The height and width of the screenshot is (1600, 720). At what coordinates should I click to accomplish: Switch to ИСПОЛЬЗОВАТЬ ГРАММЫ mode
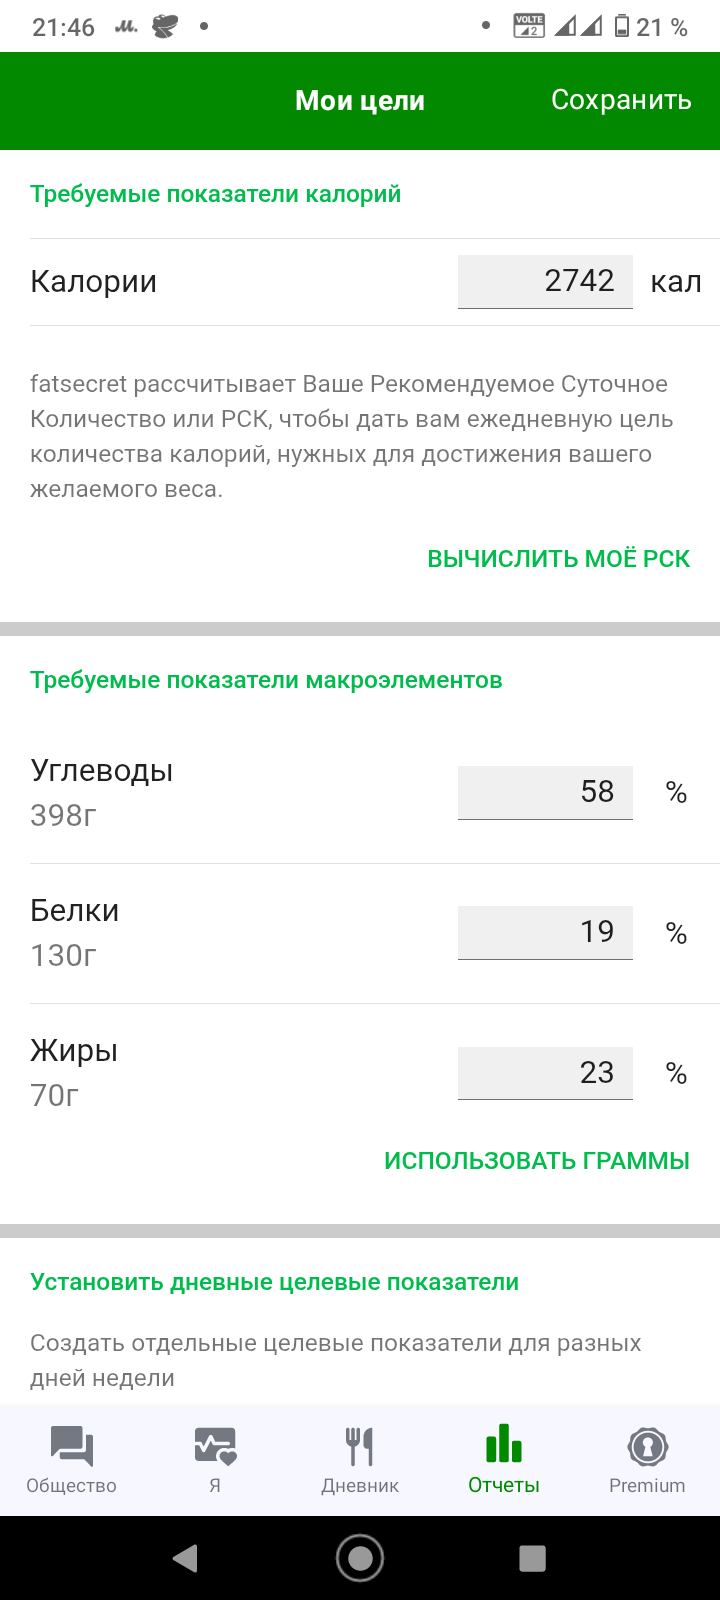click(537, 1161)
